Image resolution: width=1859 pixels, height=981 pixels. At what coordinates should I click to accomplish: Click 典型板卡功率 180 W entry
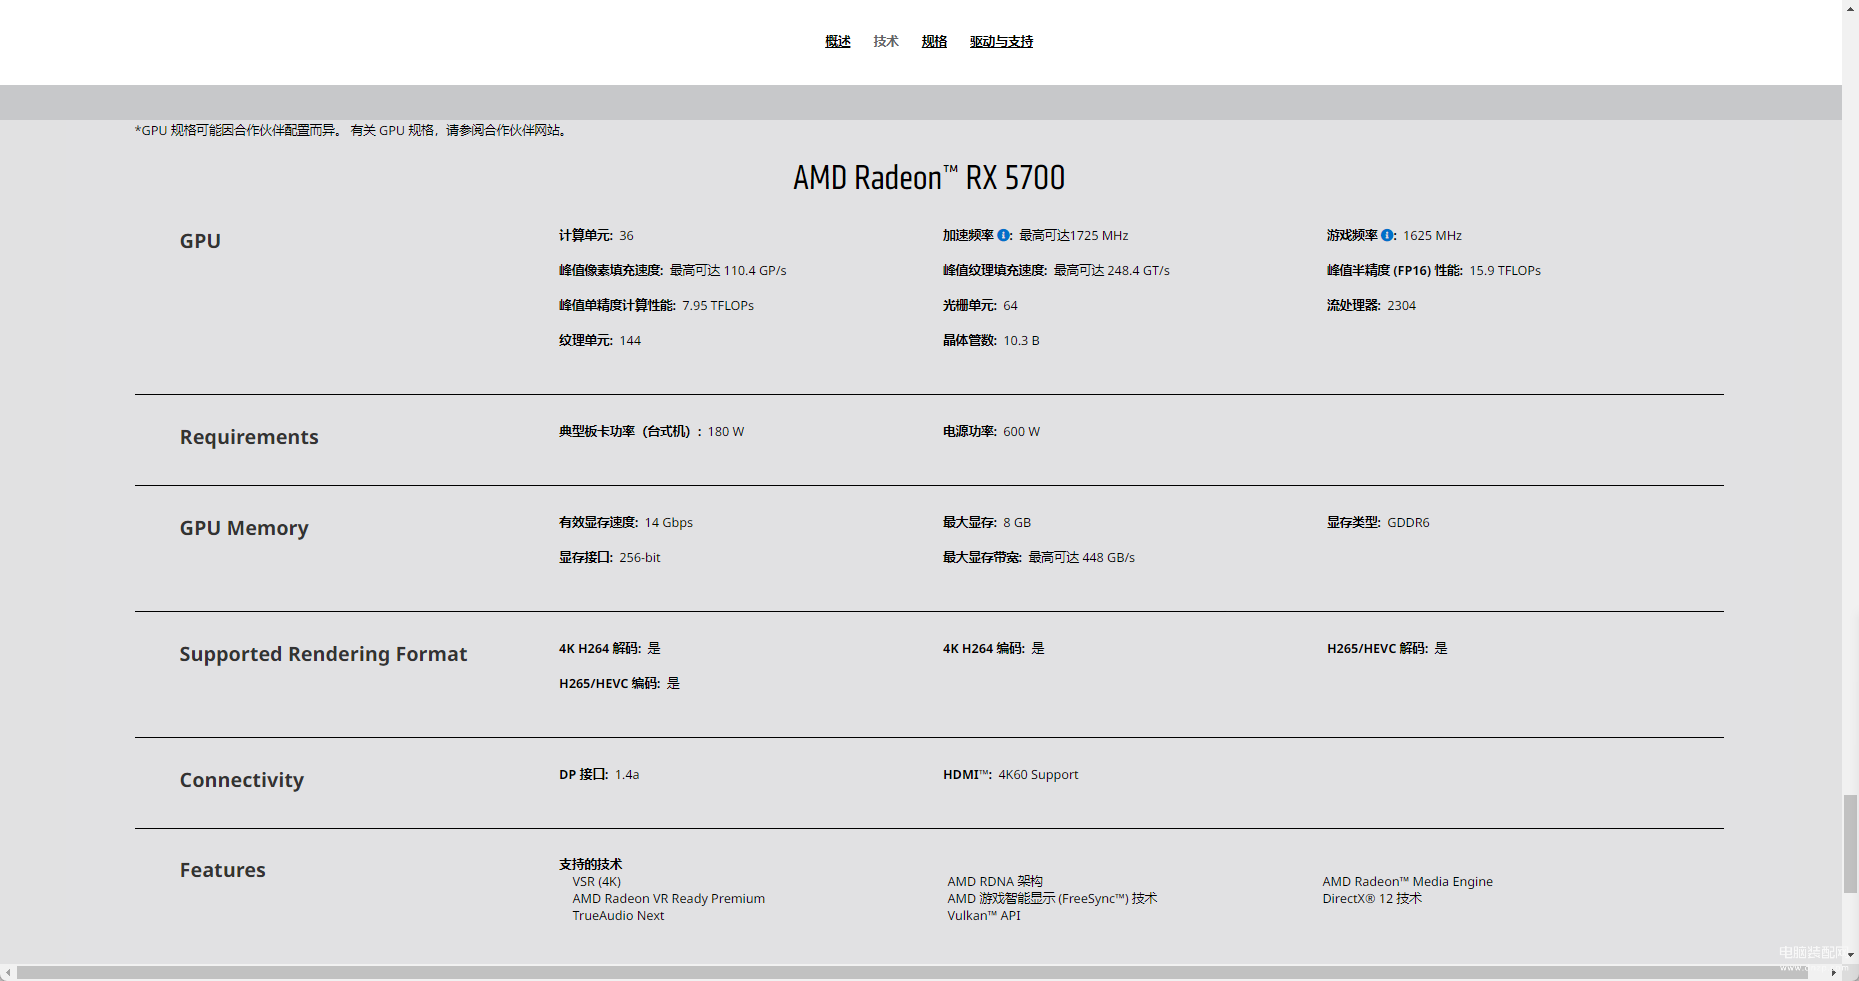click(x=651, y=431)
